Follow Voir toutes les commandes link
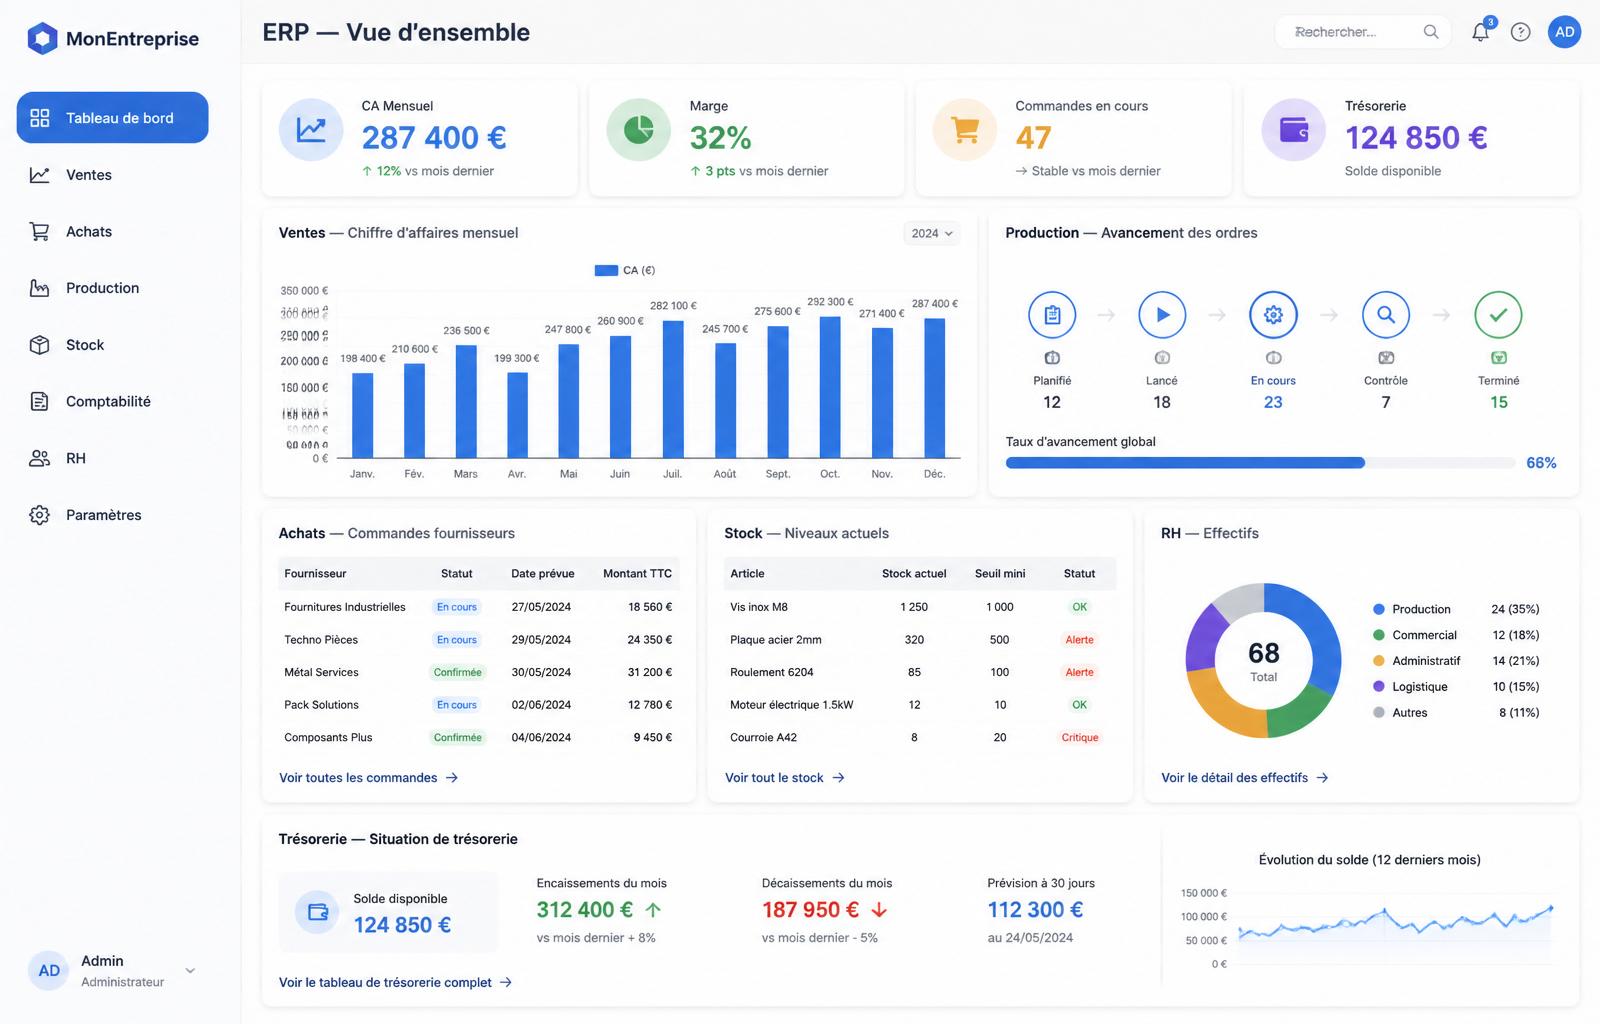 point(368,778)
